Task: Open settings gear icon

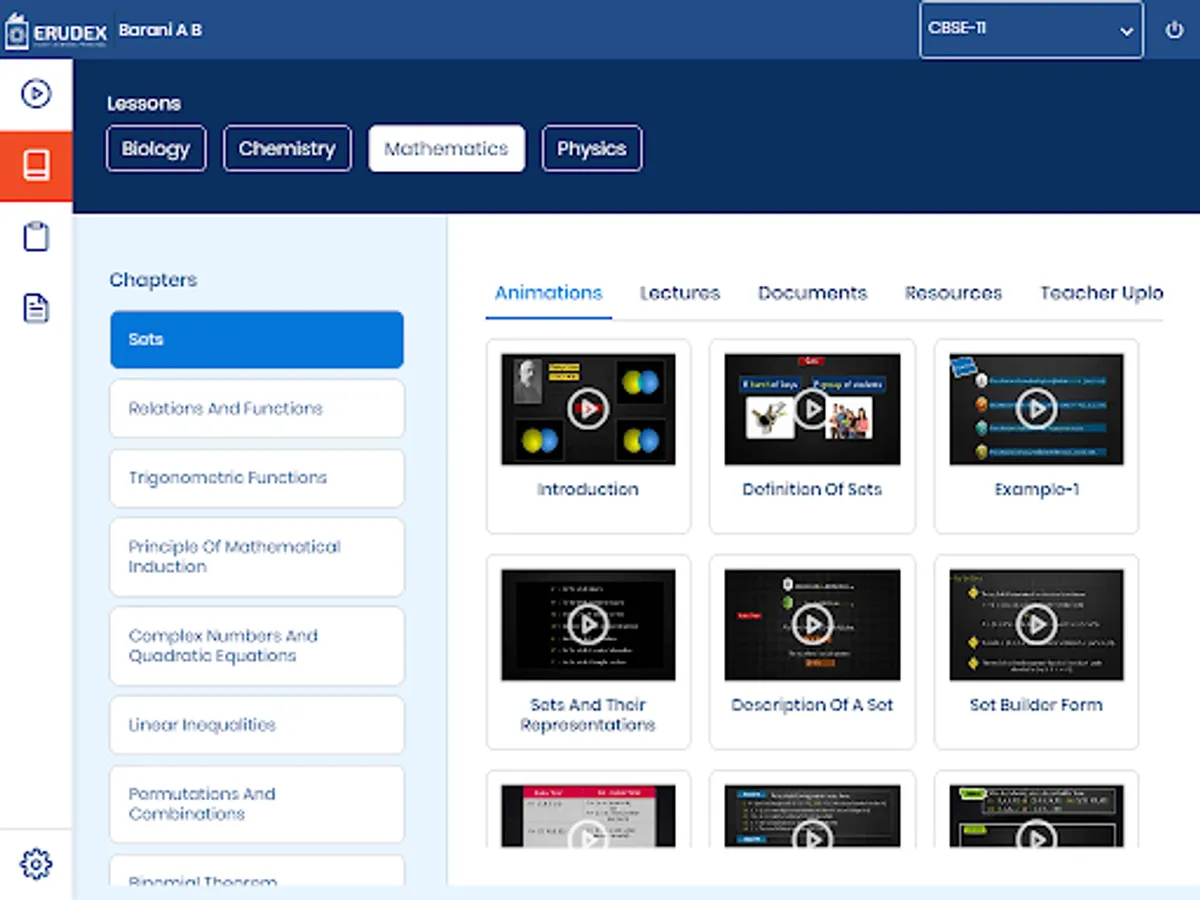Action: coord(36,863)
